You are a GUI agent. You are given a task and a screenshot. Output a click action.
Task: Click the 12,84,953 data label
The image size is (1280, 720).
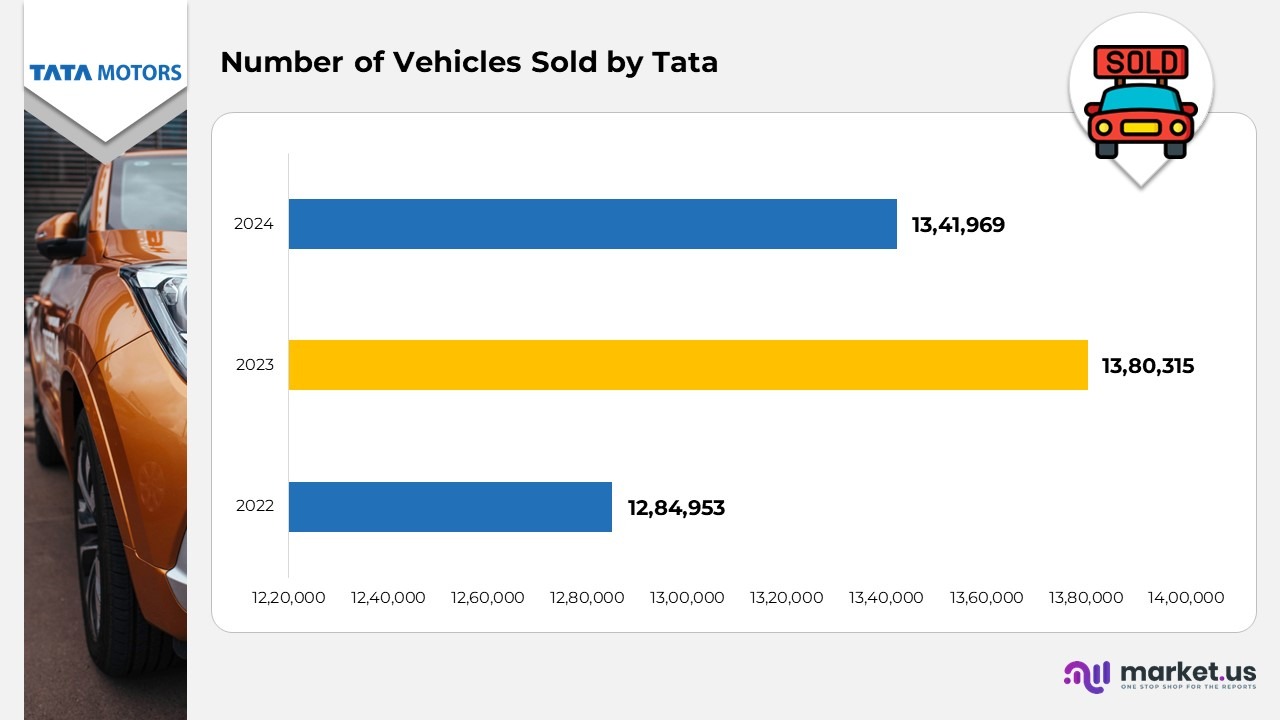point(676,508)
